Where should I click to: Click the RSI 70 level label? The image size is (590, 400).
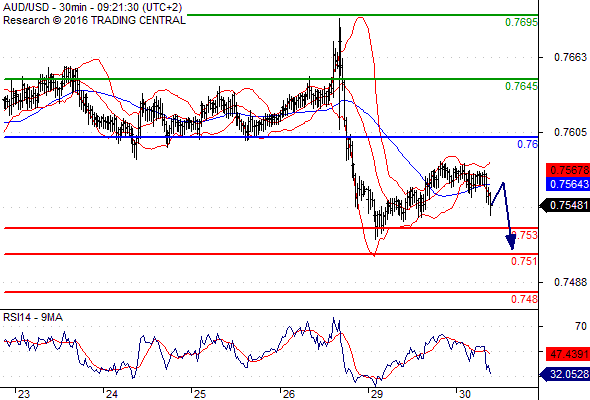[x=581, y=326]
